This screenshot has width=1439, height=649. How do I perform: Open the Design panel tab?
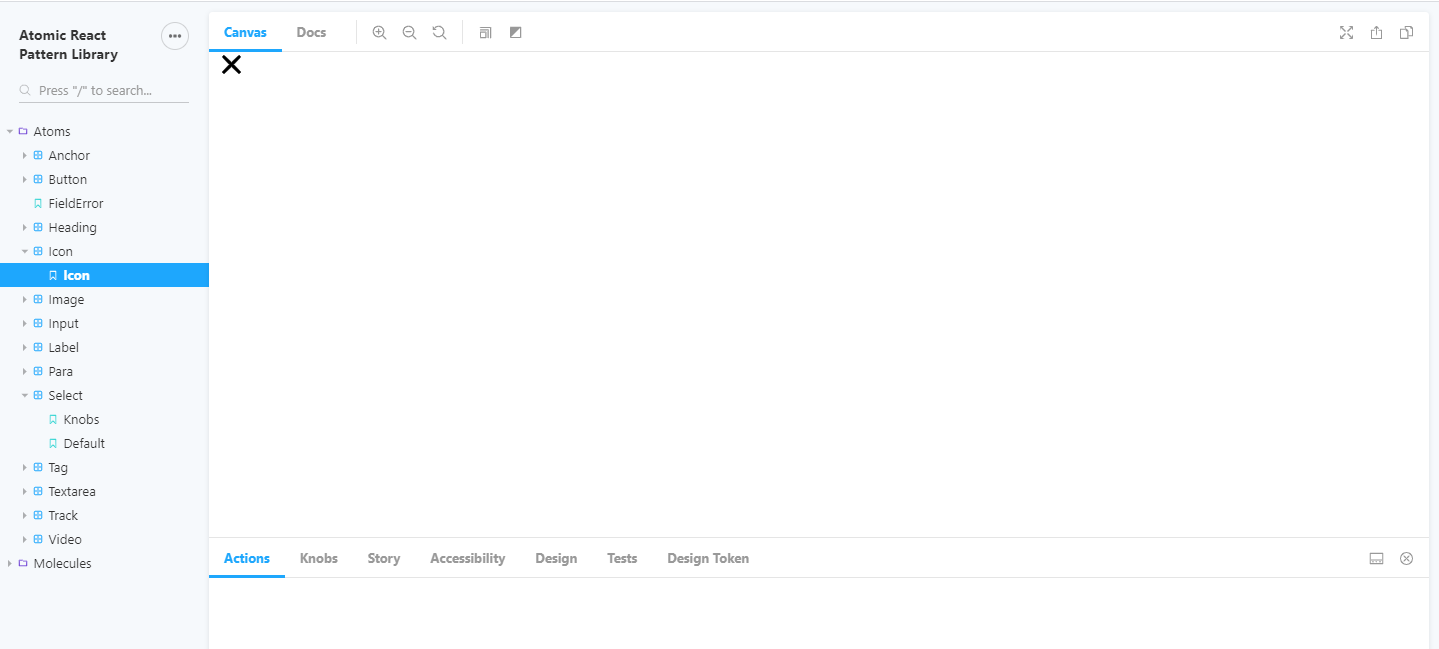(x=556, y=558)
